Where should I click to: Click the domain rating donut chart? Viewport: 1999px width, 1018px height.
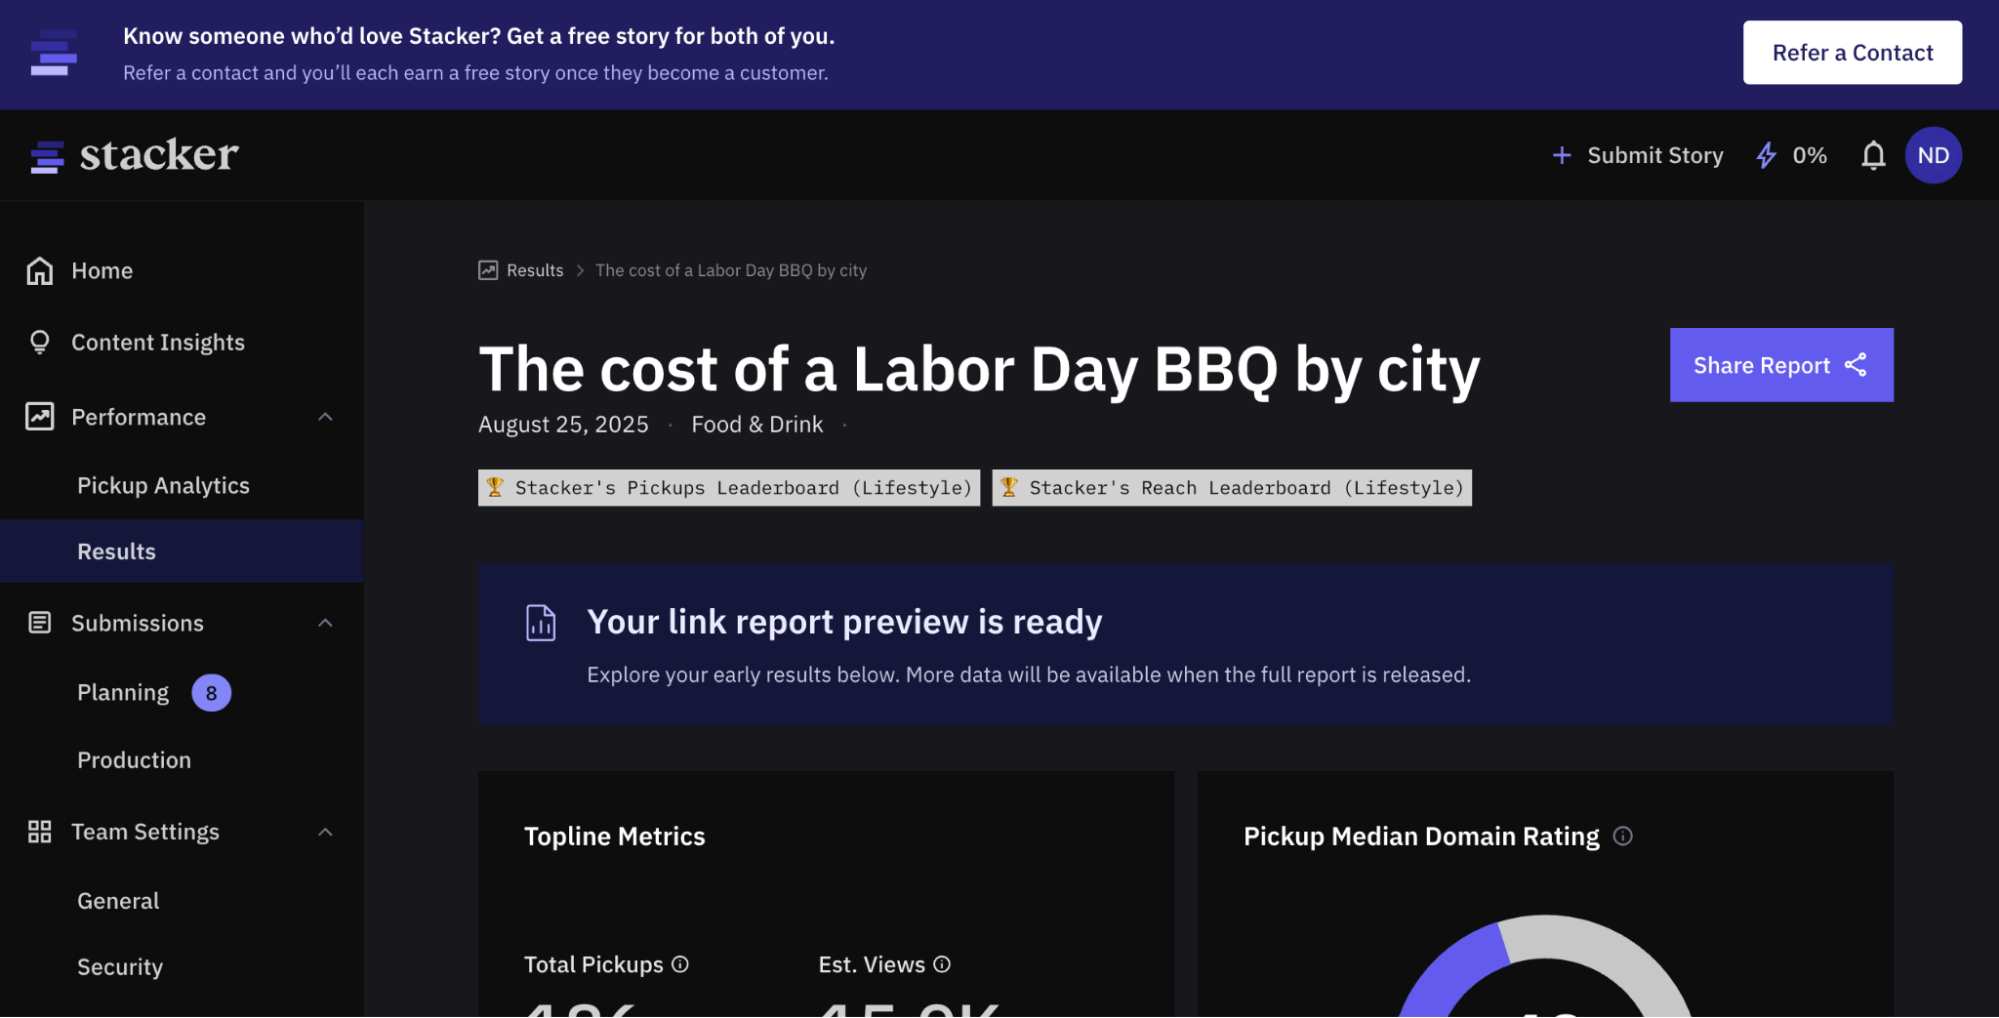(x=1545, y=966)
